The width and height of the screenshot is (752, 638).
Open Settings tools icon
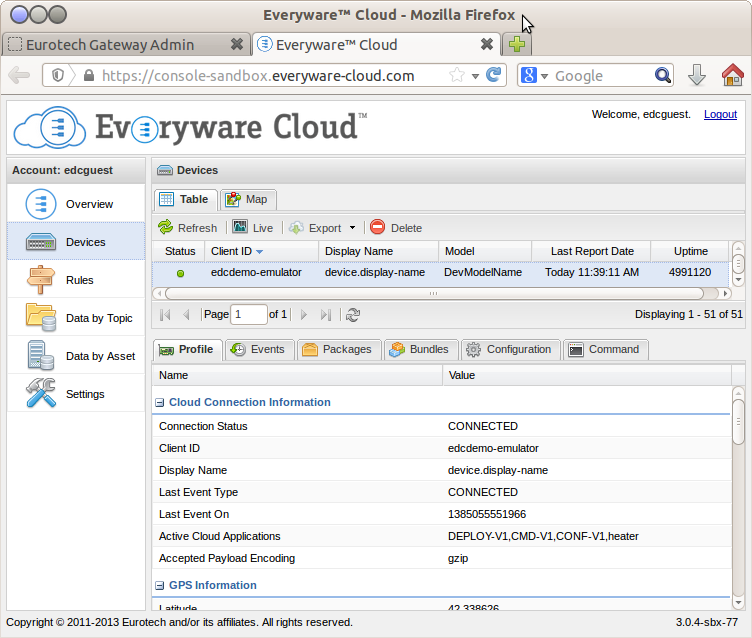pyautogui.click(x=41, y=393)
